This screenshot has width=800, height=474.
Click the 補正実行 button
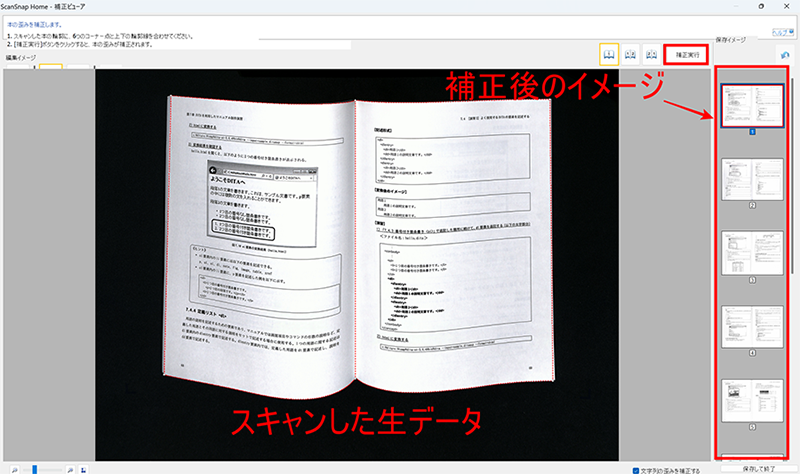point(686,55)
